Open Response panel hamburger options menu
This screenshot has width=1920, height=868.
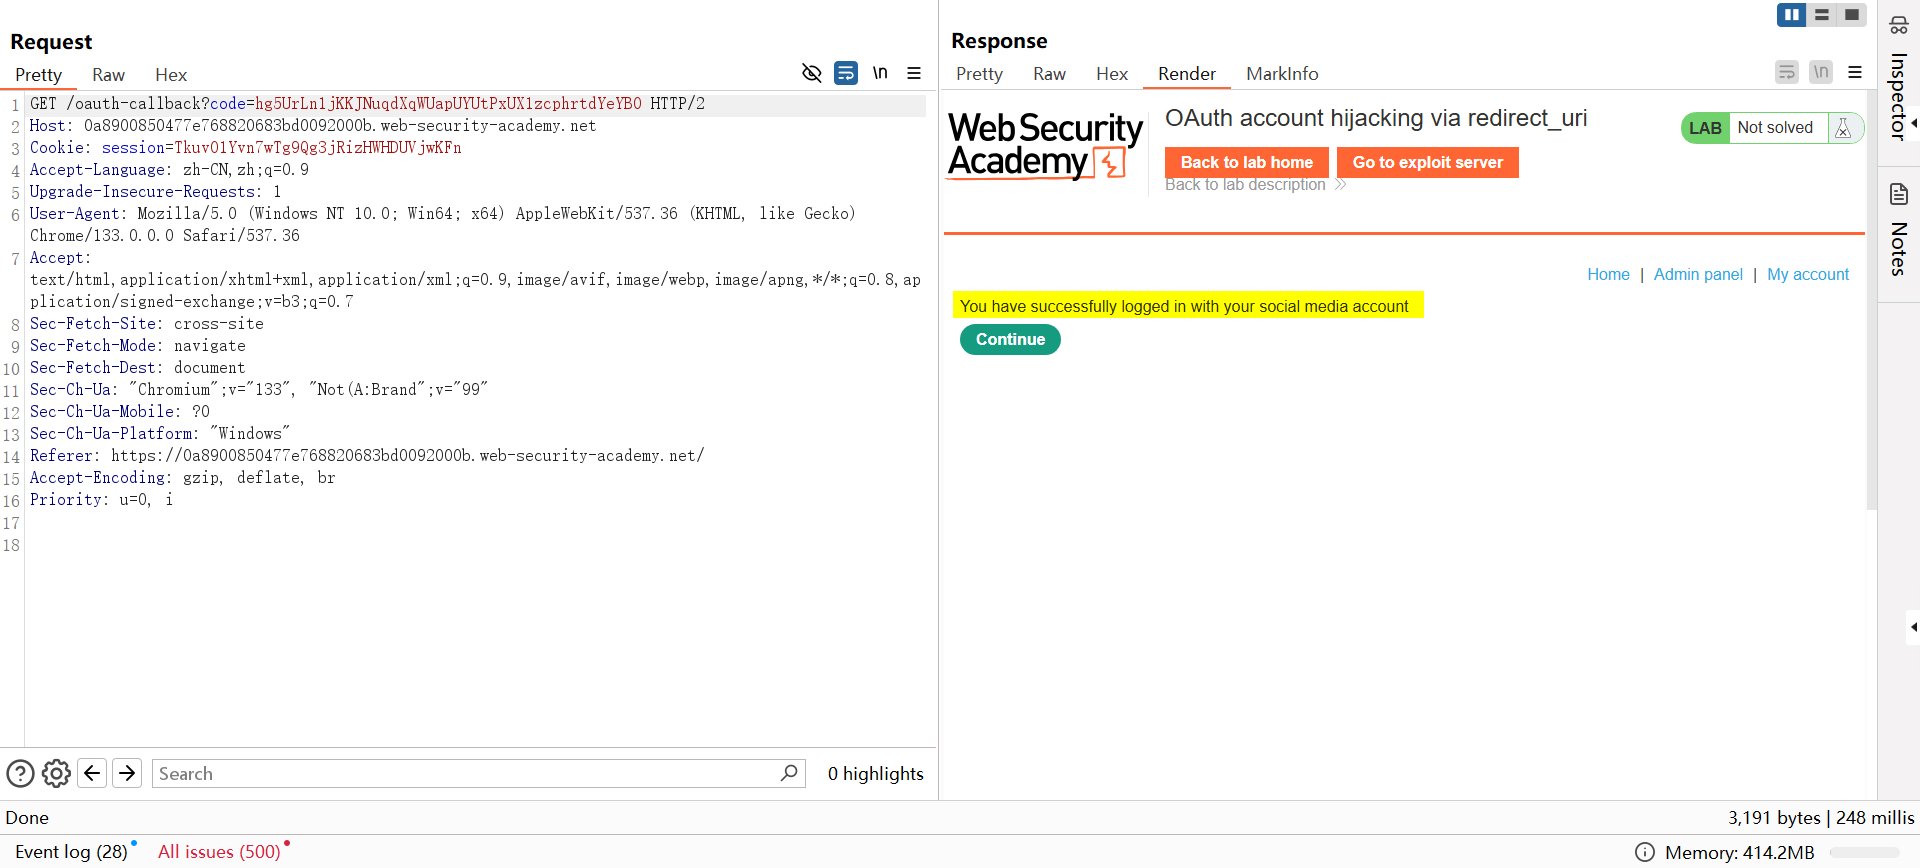coord(1855,72)
